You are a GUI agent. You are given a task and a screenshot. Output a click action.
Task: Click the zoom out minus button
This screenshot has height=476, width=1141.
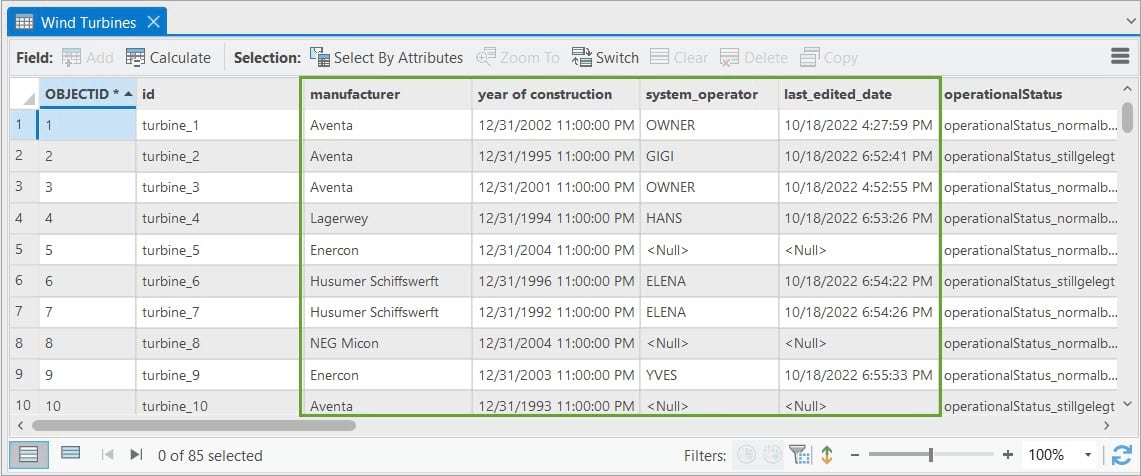click(855, 455)
